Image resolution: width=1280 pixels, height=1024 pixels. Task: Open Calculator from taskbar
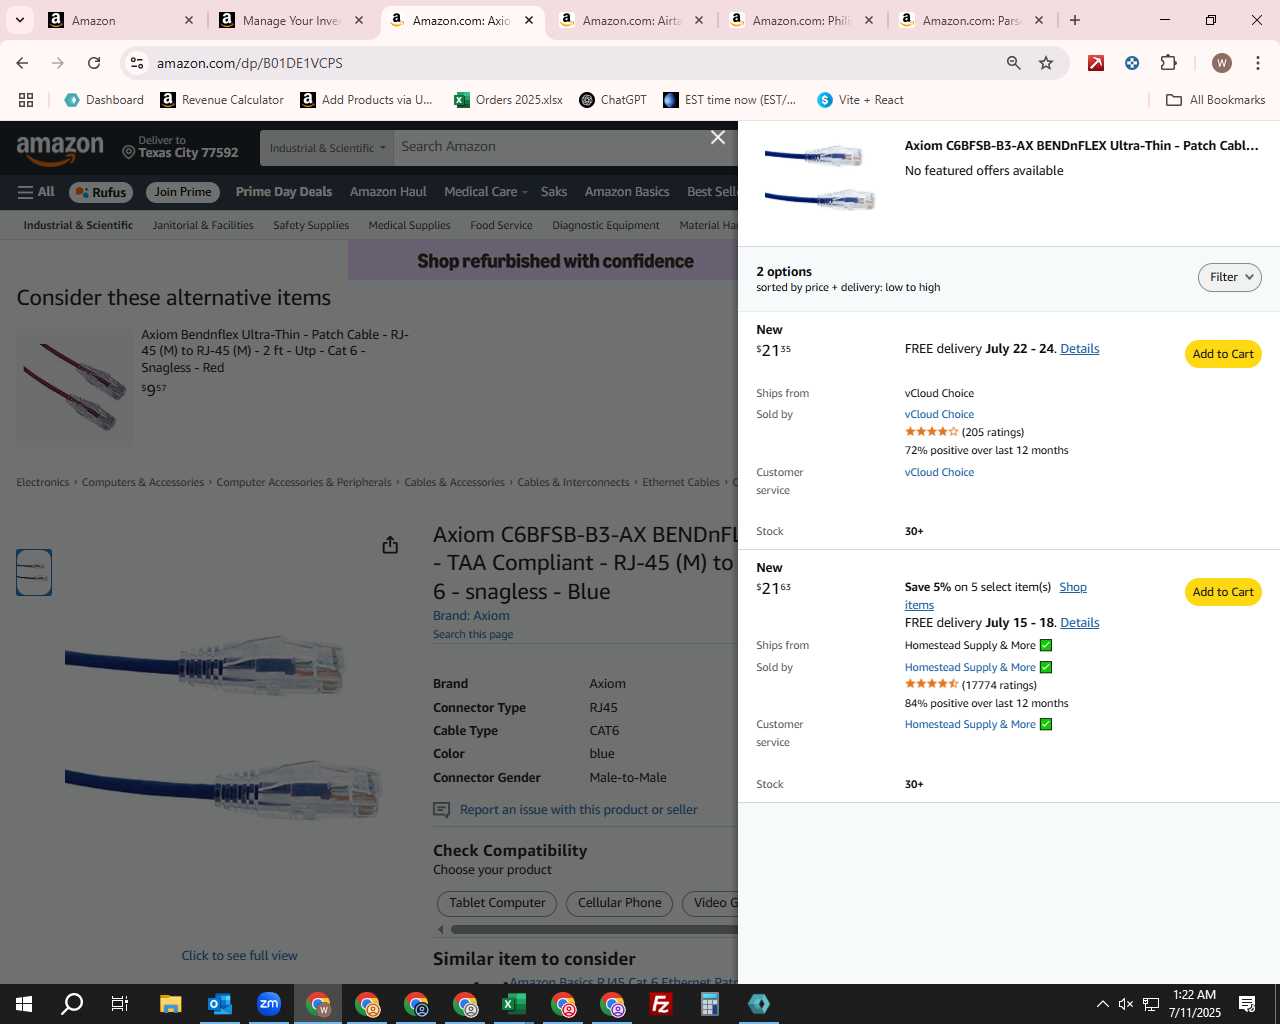[x=710, y=1004]
